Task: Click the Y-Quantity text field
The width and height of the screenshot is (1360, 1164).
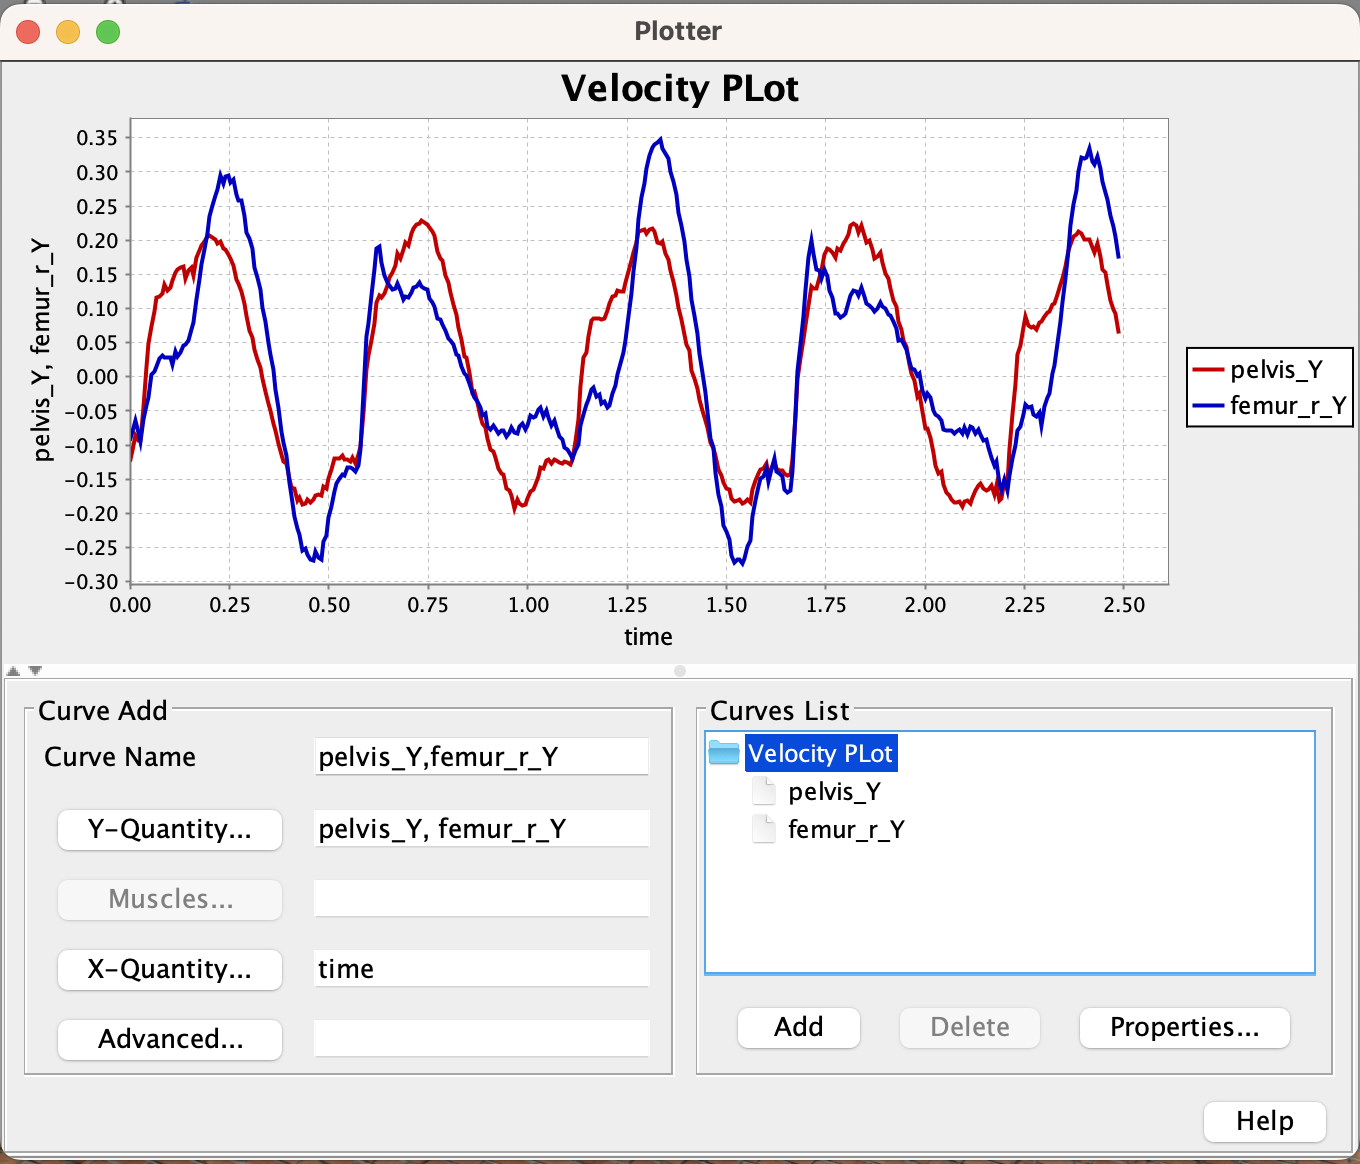Action: (x=482, y=829)
